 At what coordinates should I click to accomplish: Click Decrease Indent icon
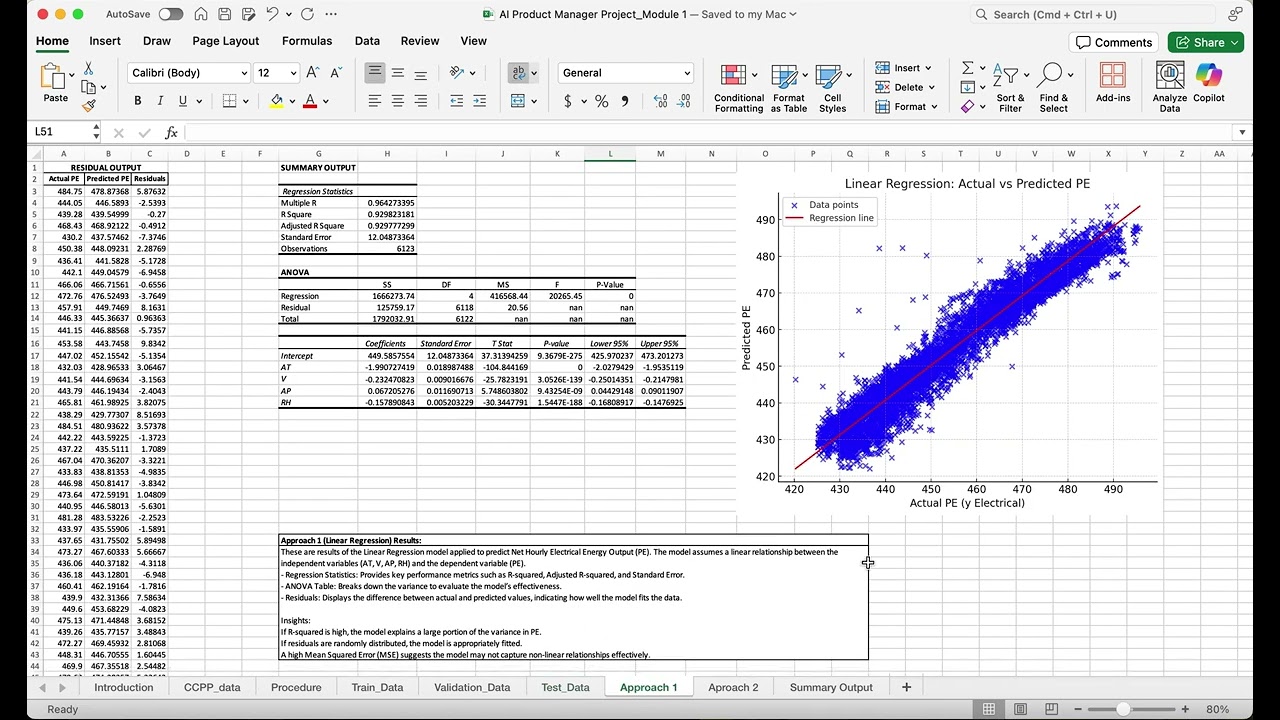[x=456, y=101]
